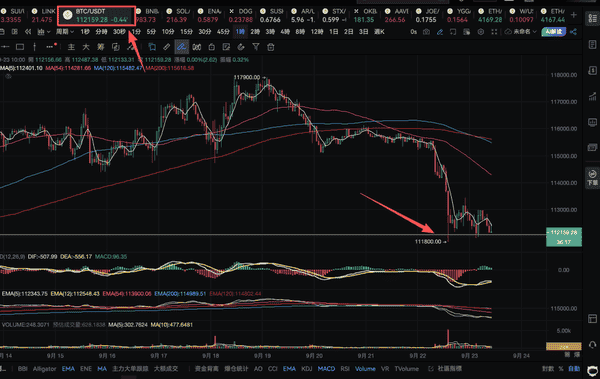Select the 15分 timeframe
Image resolution: width=600 pixels, height=379 pixels.
point(186,32)
